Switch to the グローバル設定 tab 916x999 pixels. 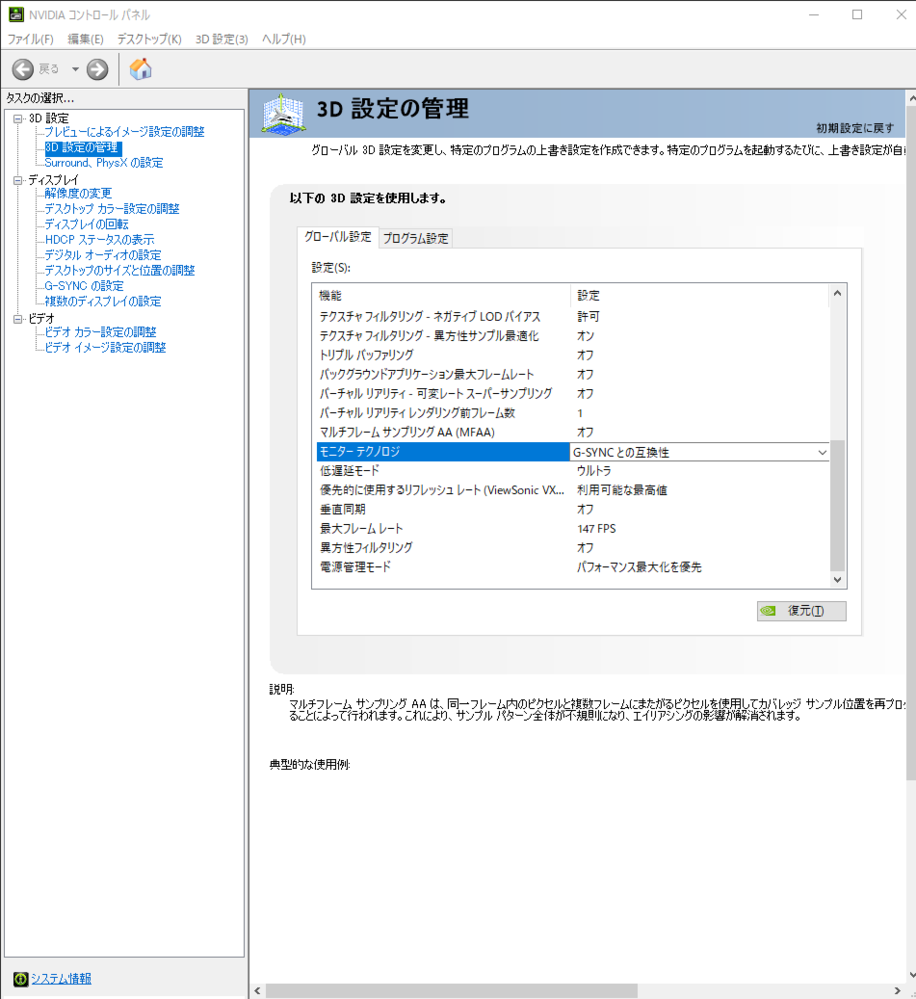tap(338, 237)
